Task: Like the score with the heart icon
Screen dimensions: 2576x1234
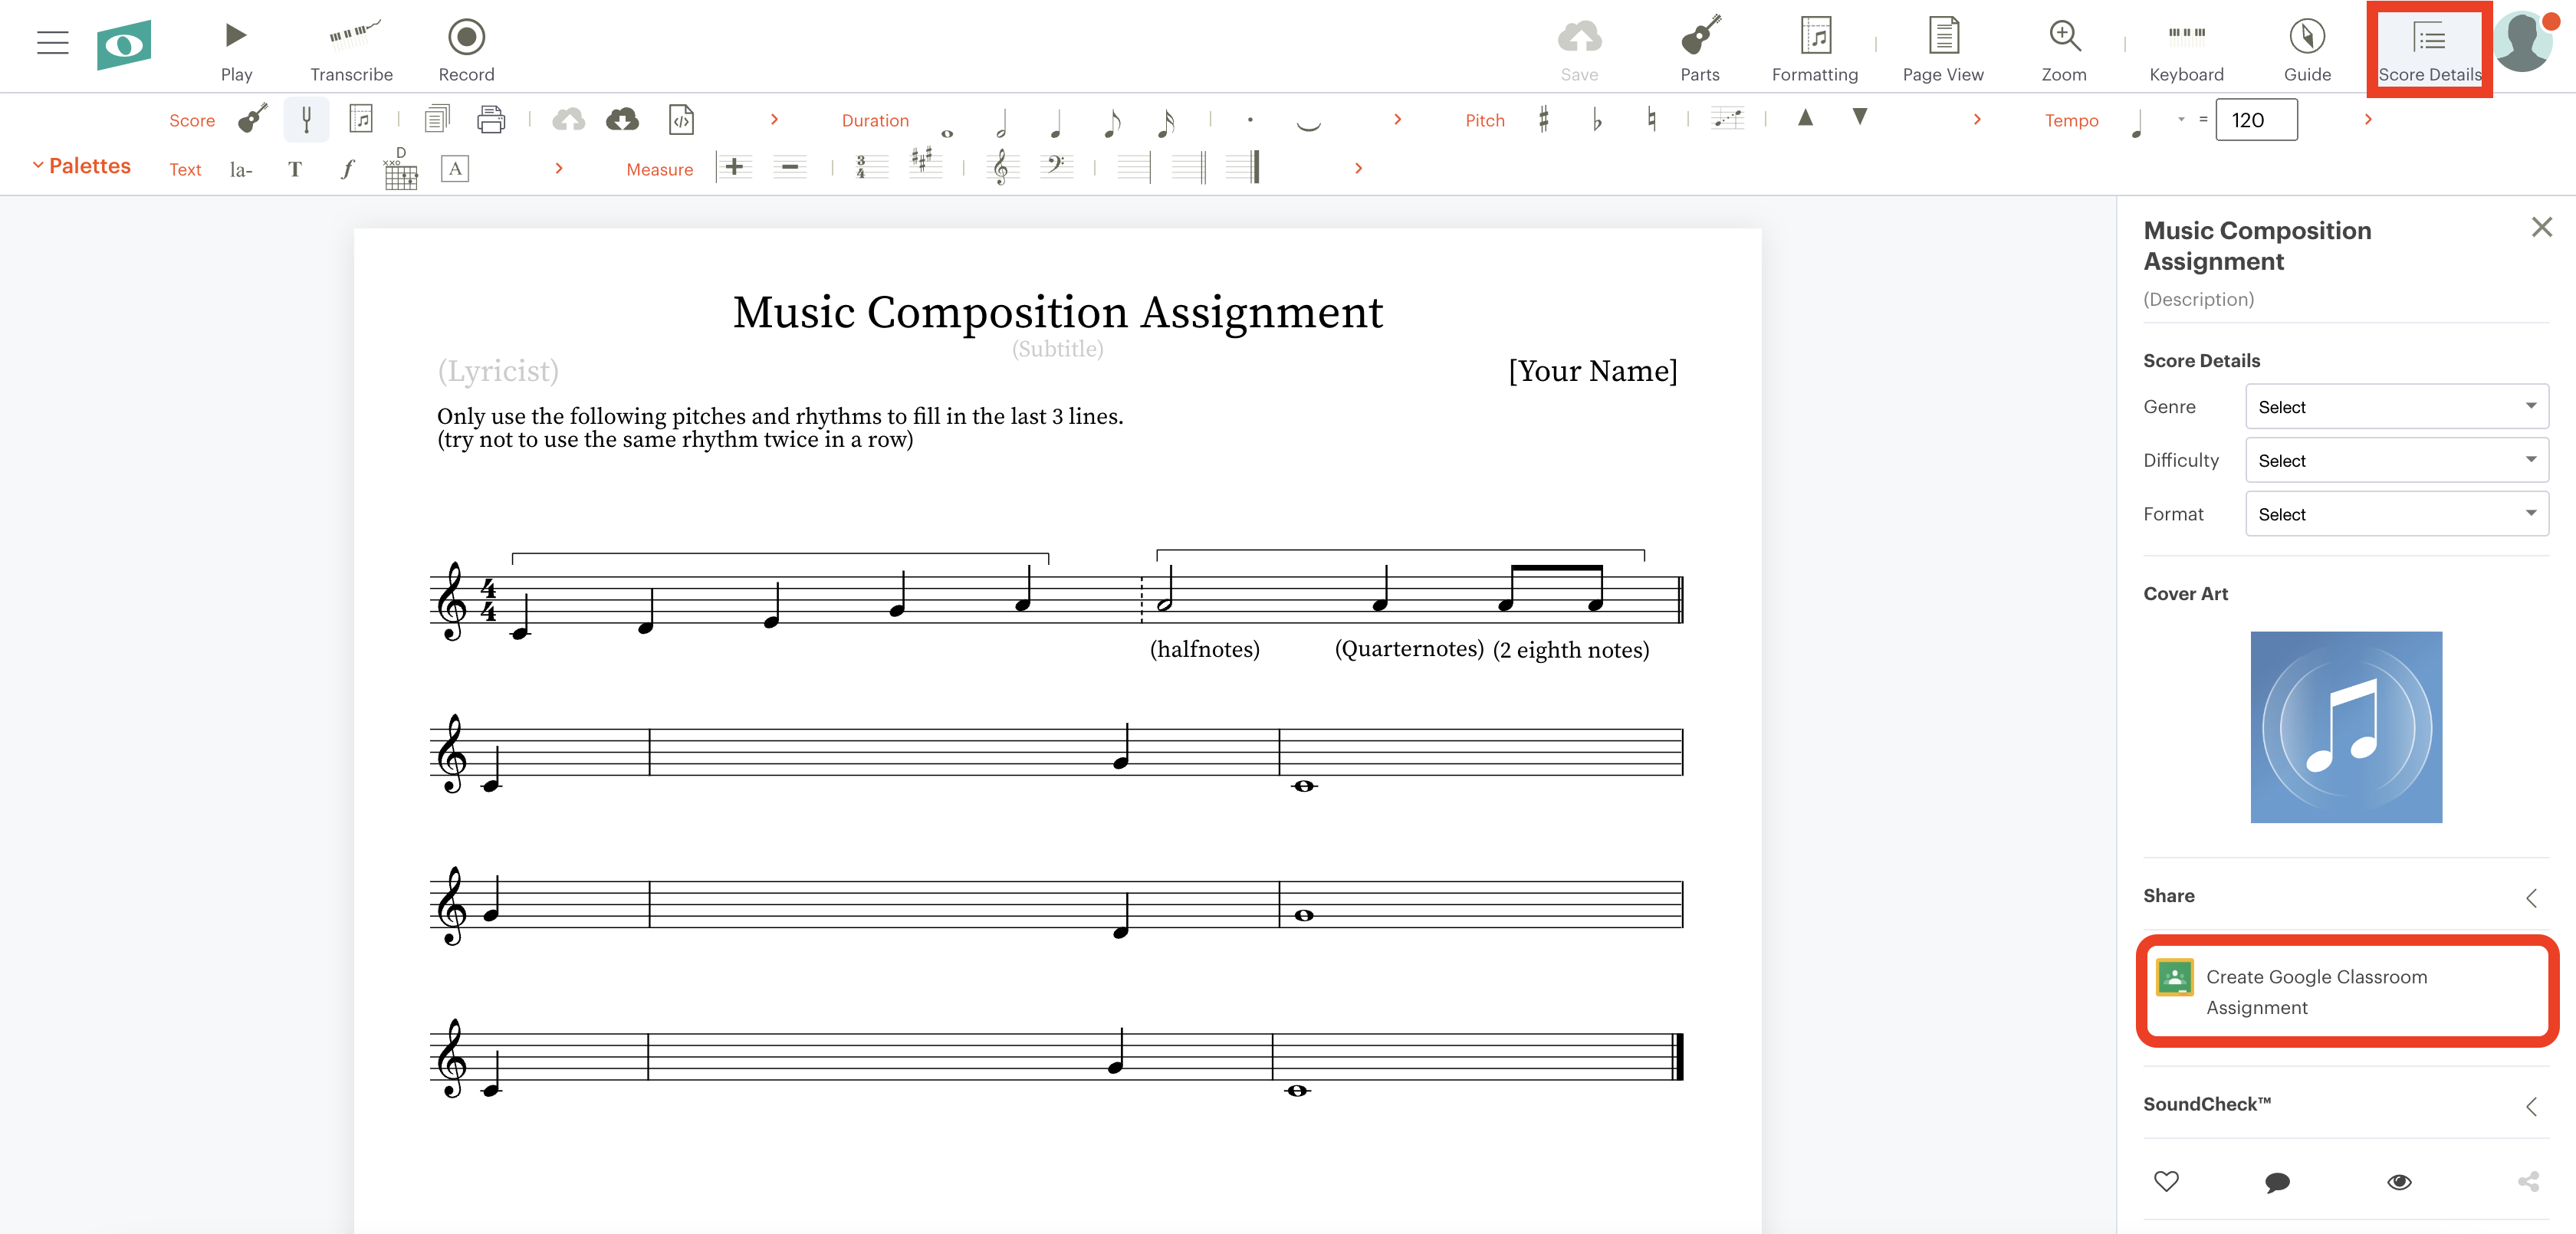Action: tap(2166, 1182)
